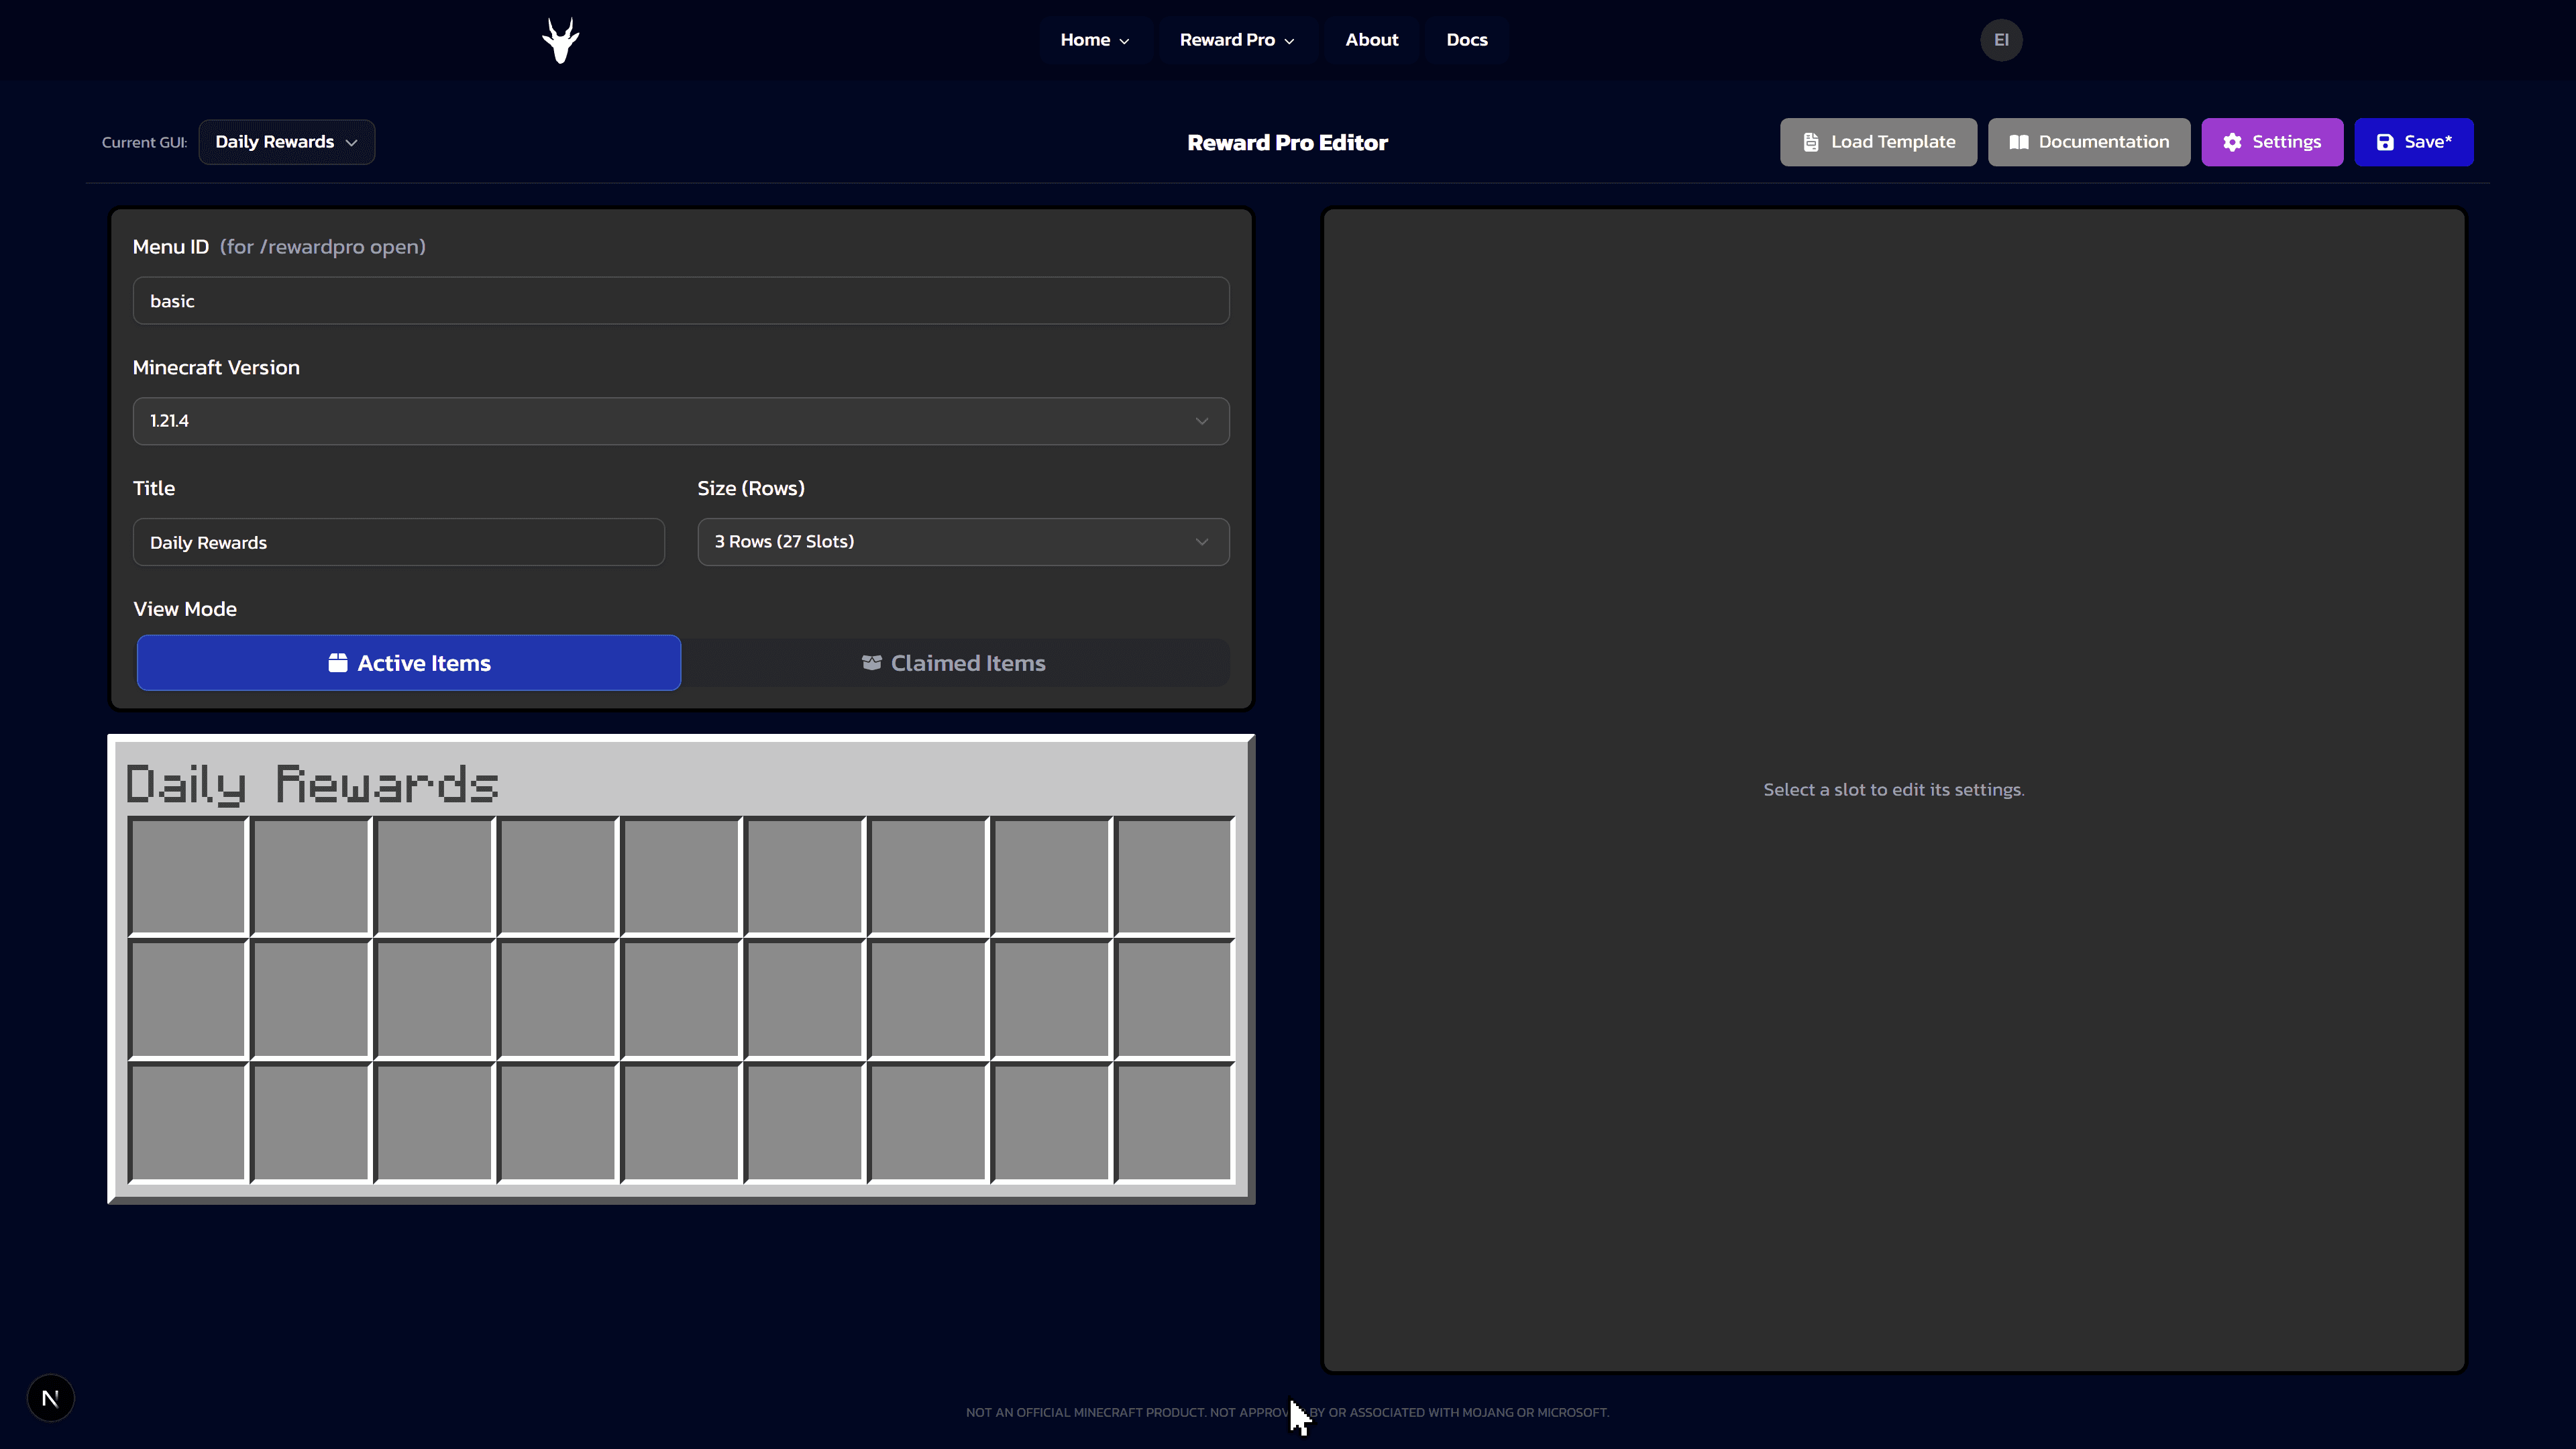
Task: Click the deer antler logo
Action: (561, 40)
